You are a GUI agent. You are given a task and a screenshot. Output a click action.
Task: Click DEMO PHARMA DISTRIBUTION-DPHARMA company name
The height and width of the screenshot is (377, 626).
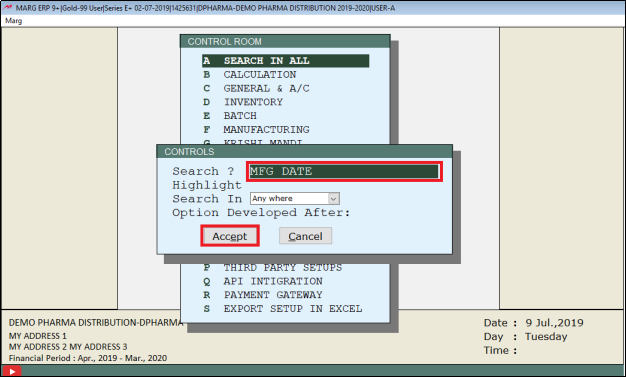[x=96, y=322]
